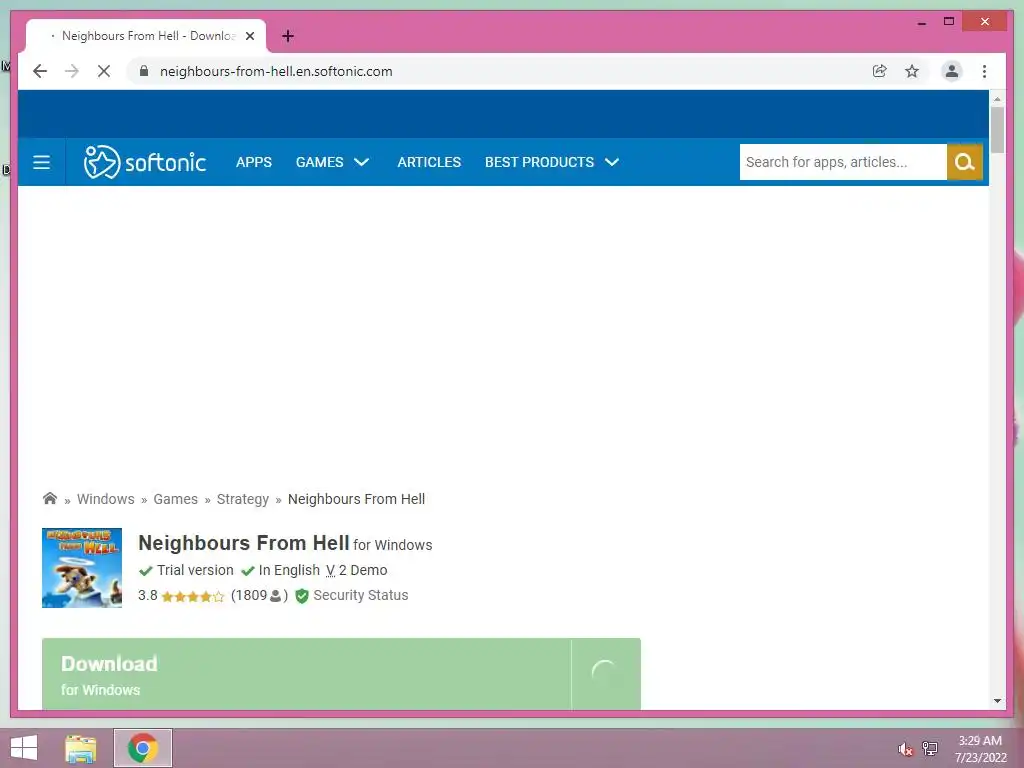The image size is (1024, 768).
Task: Click the Softonic logo
Action: [144, 162]
